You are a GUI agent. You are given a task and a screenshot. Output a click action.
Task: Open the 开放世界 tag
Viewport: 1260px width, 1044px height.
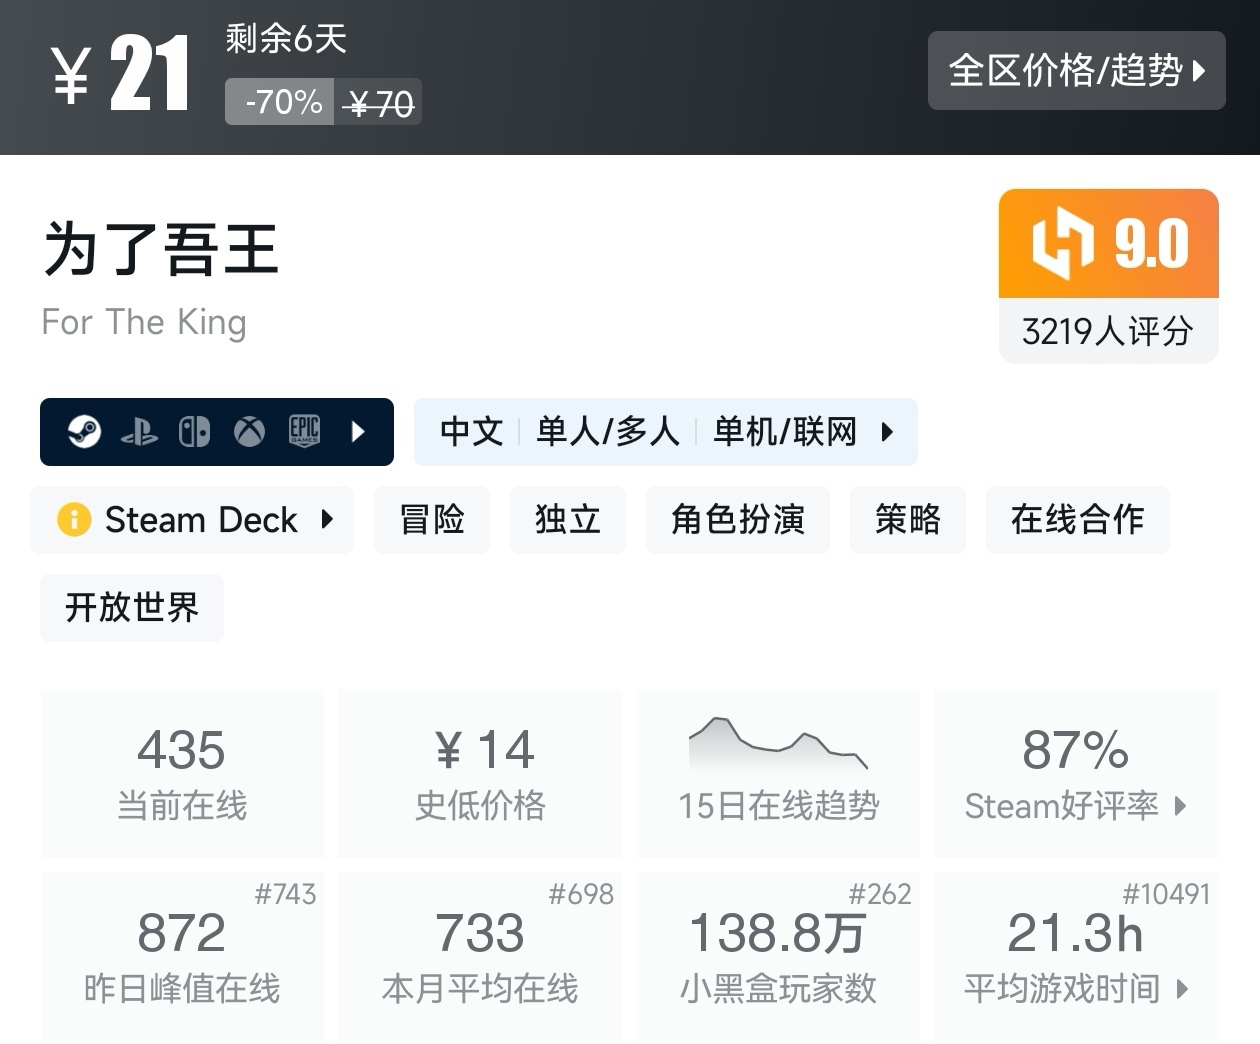pyautogui.click(x=132, y=608)
